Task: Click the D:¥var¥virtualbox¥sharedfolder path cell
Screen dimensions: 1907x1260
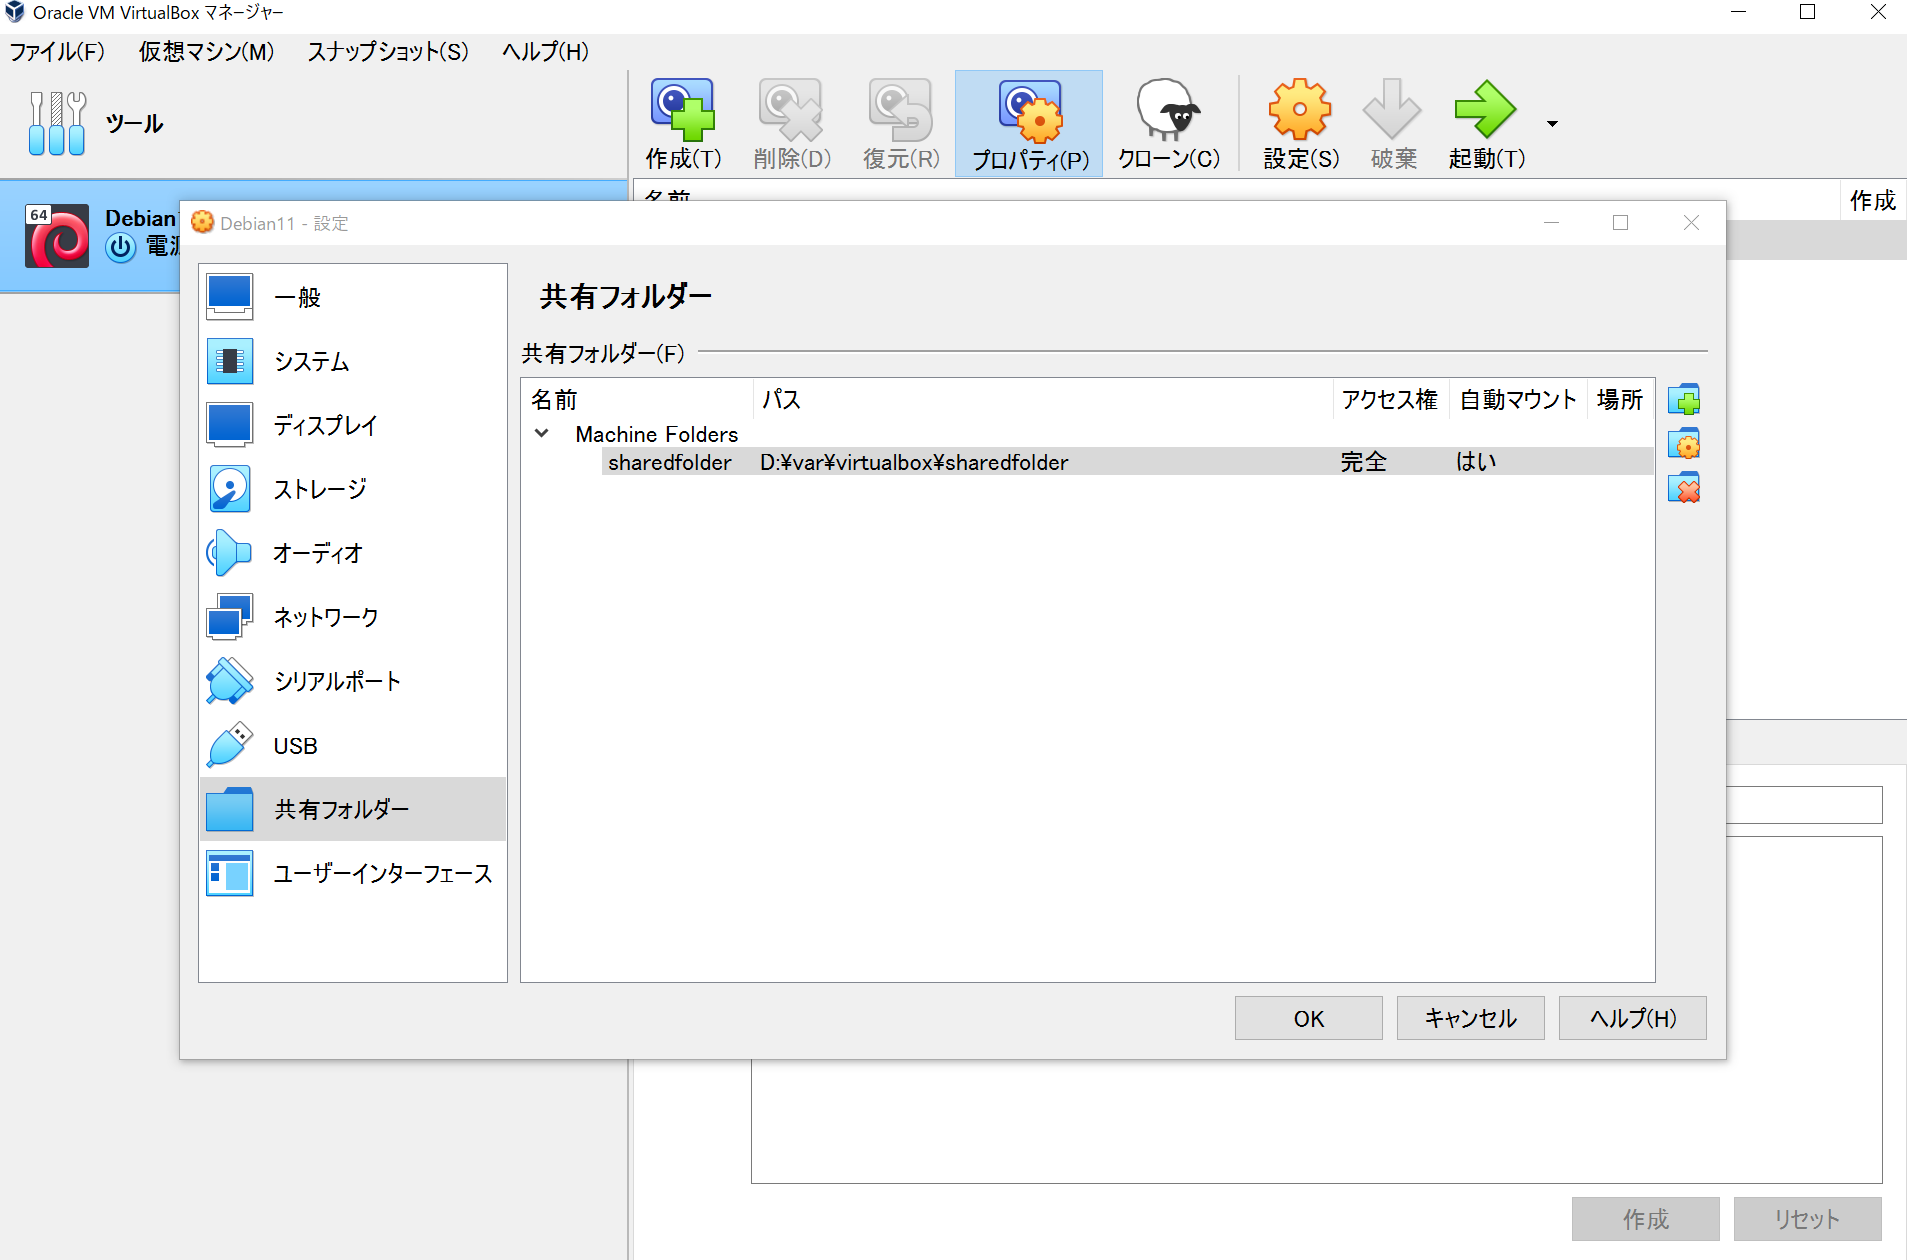Action: 914,462
